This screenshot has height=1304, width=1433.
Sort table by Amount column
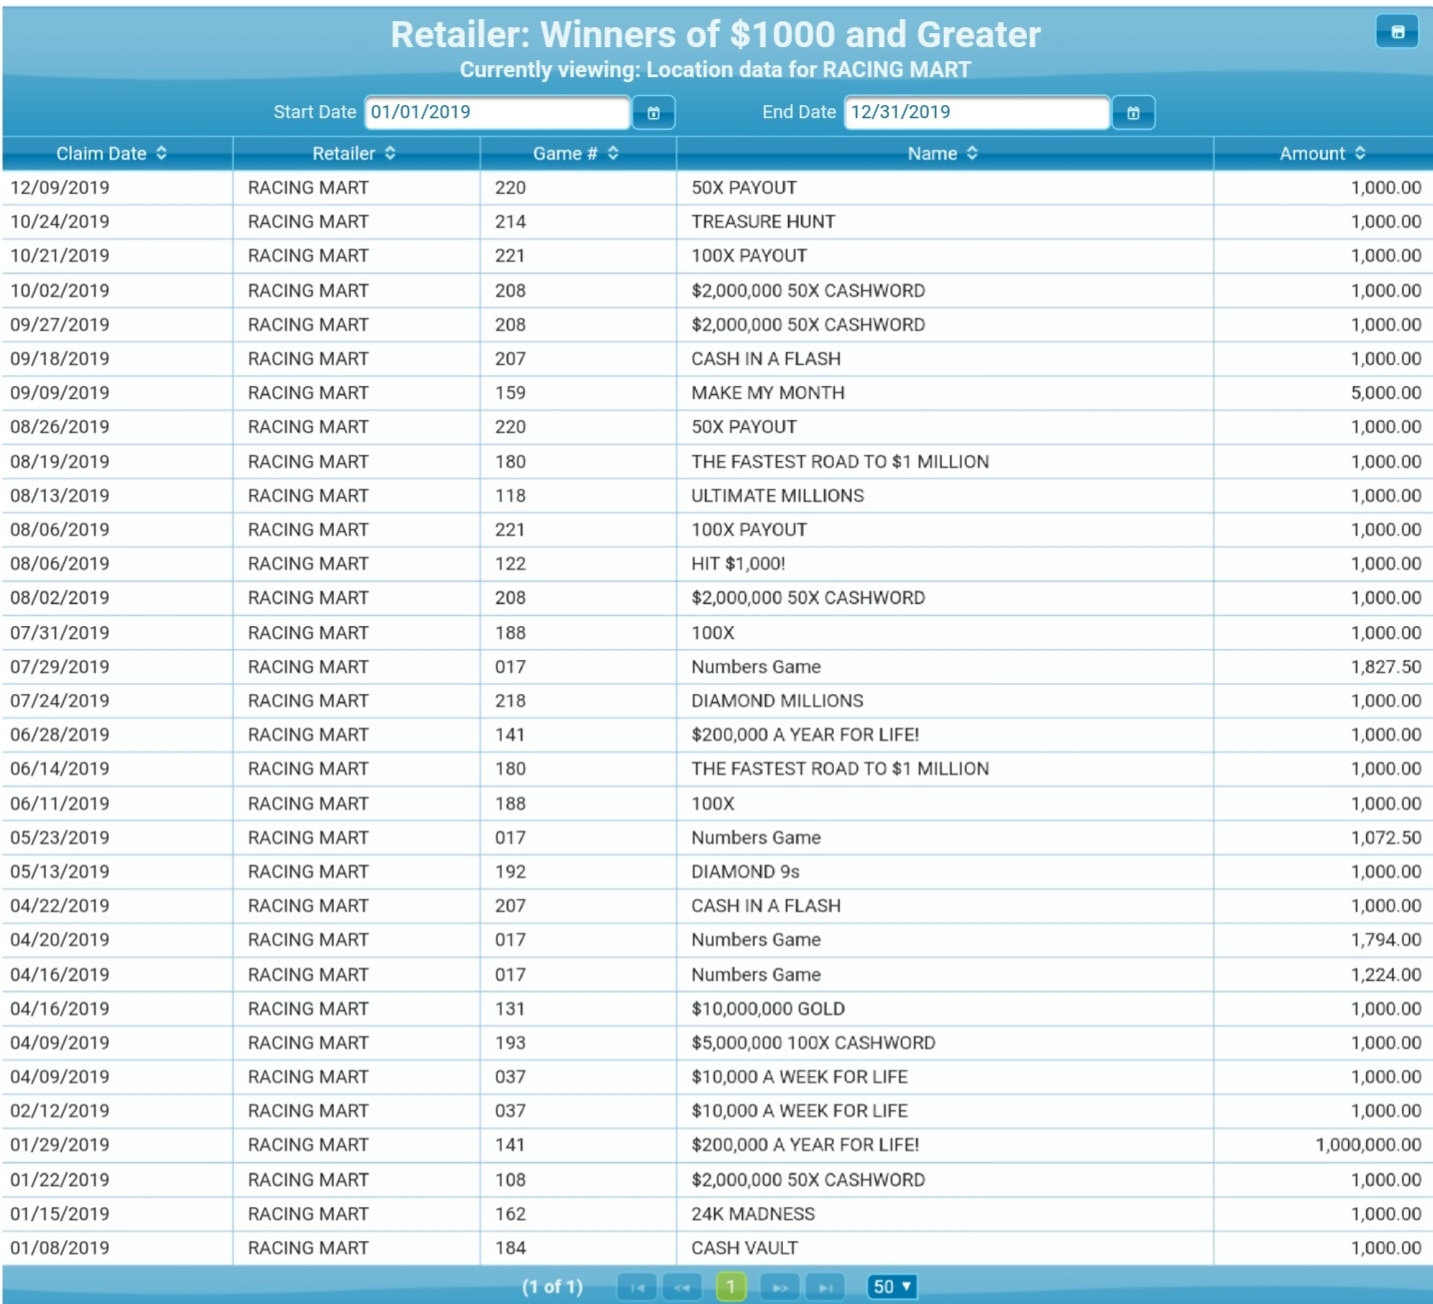click(x=1322, y=153)
